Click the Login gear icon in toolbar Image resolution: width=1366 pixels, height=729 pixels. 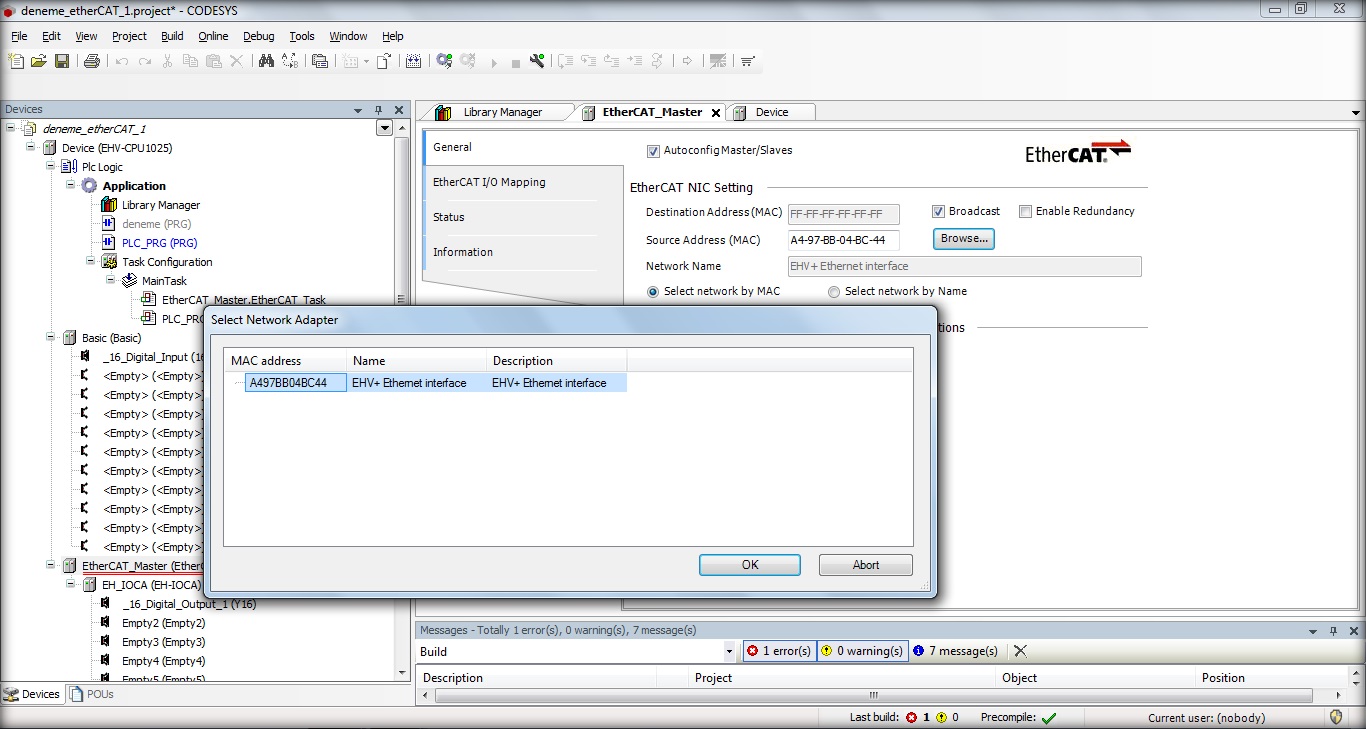pyautogui.click(x=445, y=61)
